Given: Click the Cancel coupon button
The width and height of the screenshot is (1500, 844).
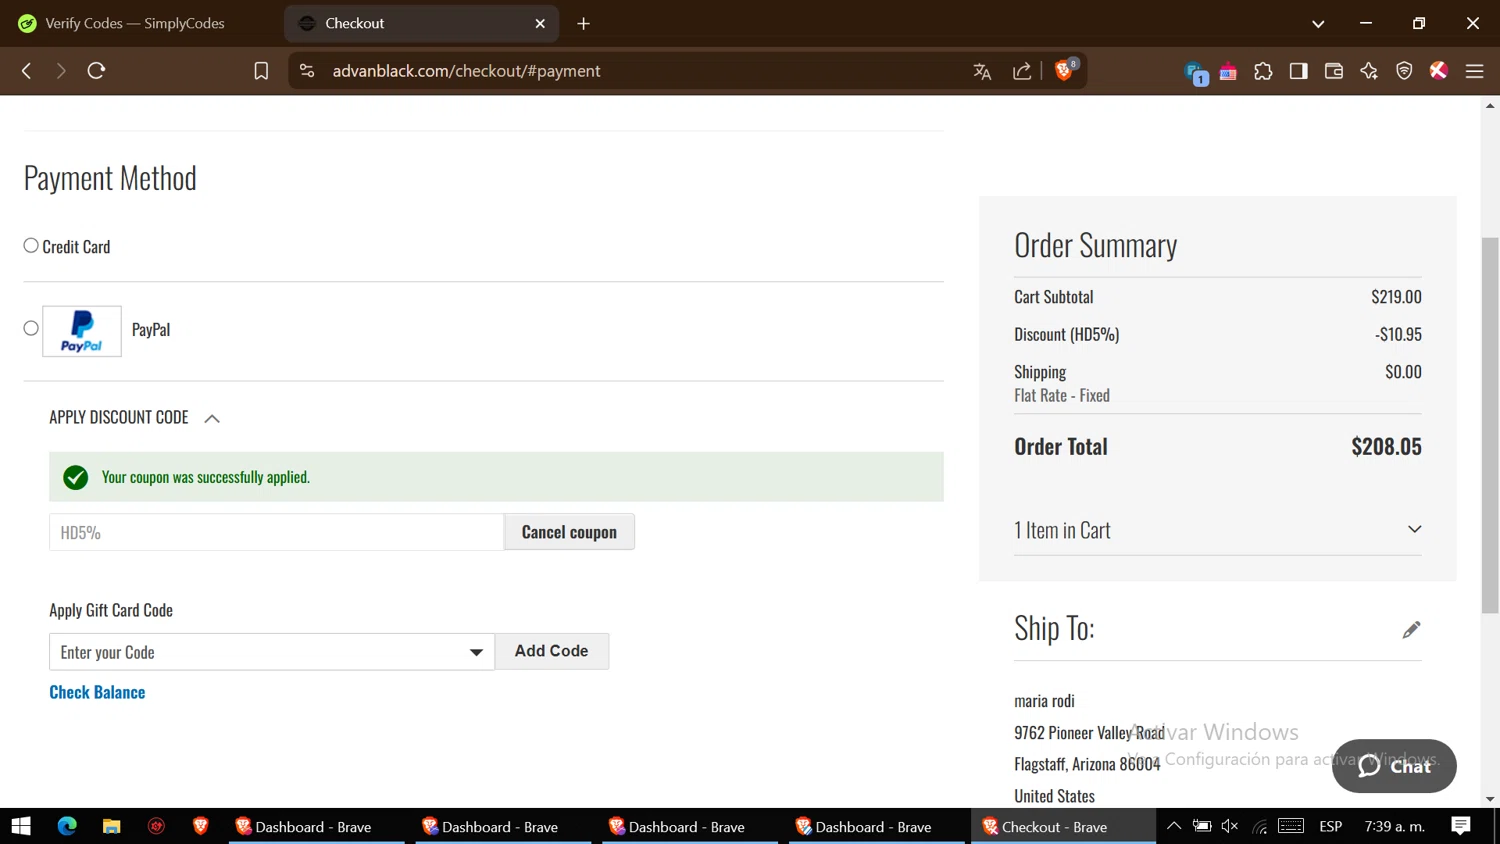Looking at the screenshot, I should tap(569, 532).
